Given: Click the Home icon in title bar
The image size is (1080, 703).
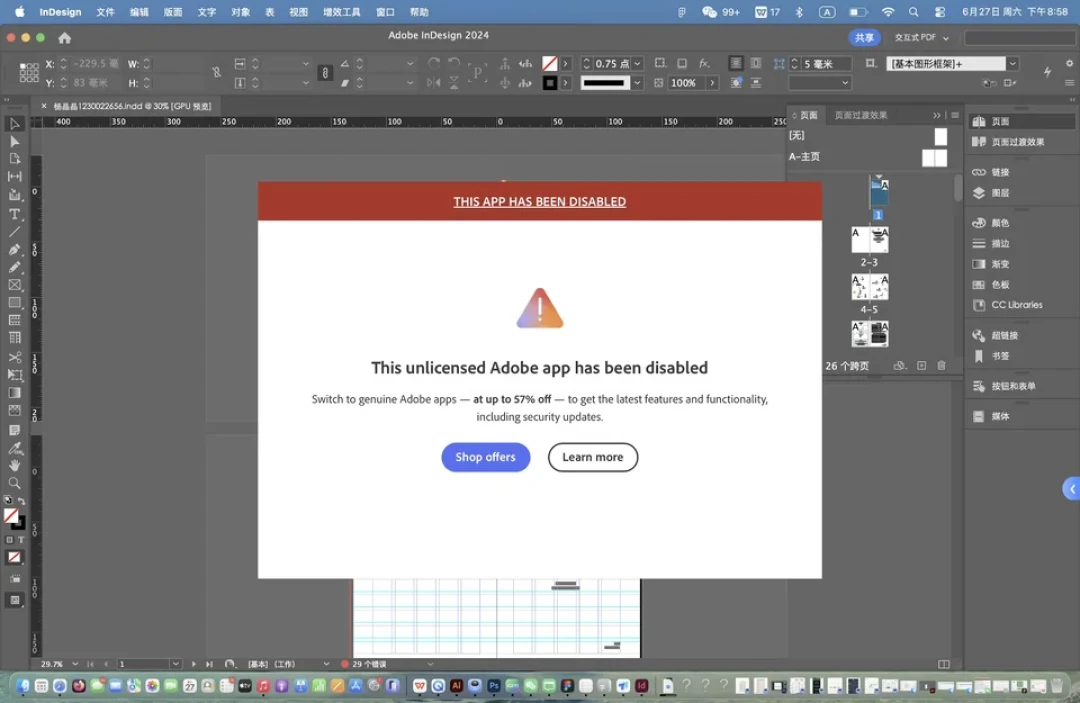Looking at the screenshot, I should (65, 38).
